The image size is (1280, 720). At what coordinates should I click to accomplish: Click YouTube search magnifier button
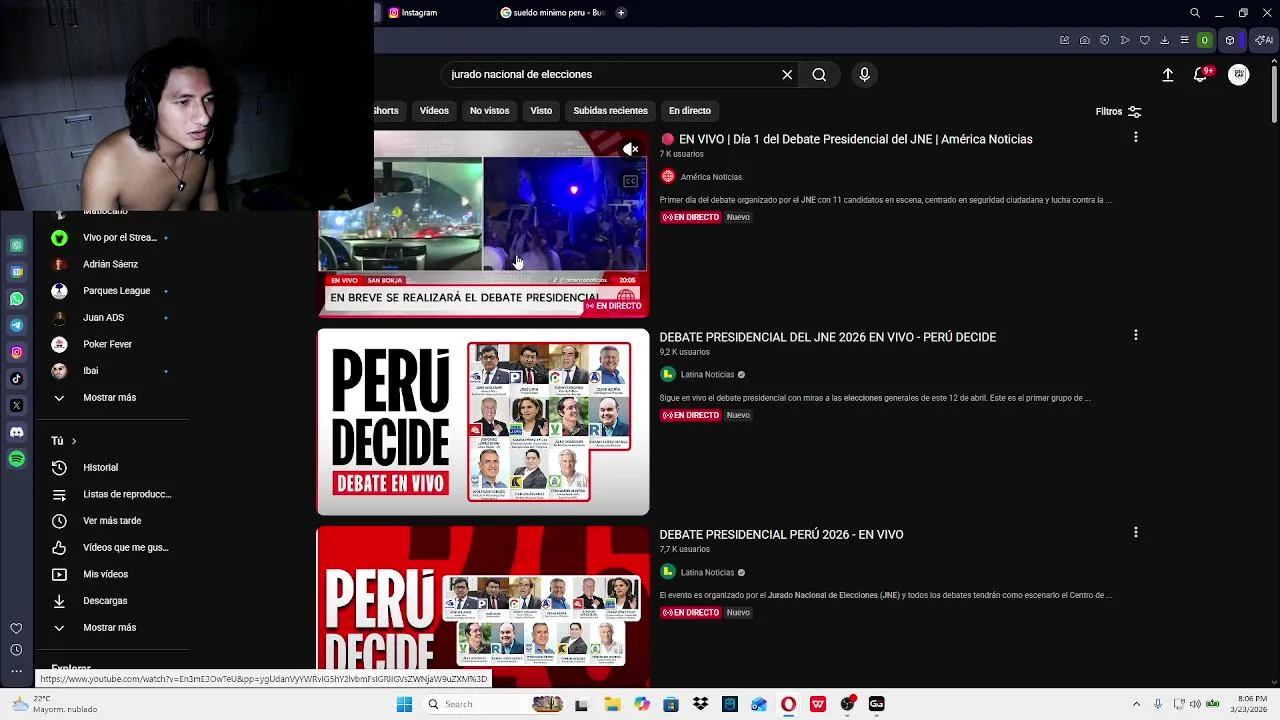click(x=819, y=74)
